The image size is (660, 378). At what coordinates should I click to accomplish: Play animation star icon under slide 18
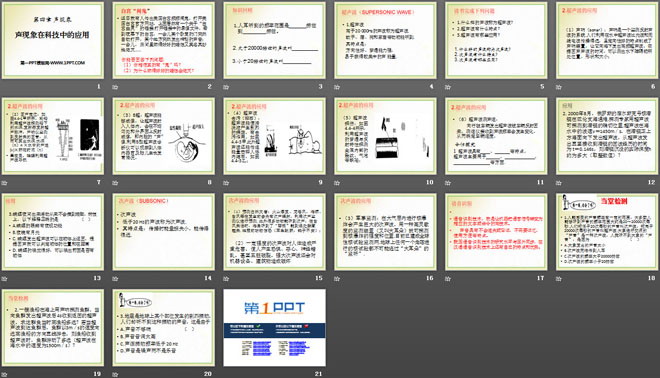[x=559, y=278]
